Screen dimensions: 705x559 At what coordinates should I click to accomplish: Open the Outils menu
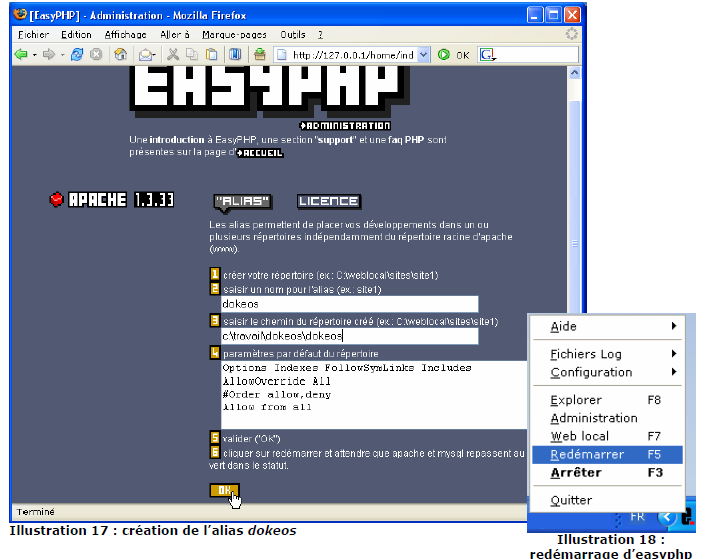click(293, 34)
